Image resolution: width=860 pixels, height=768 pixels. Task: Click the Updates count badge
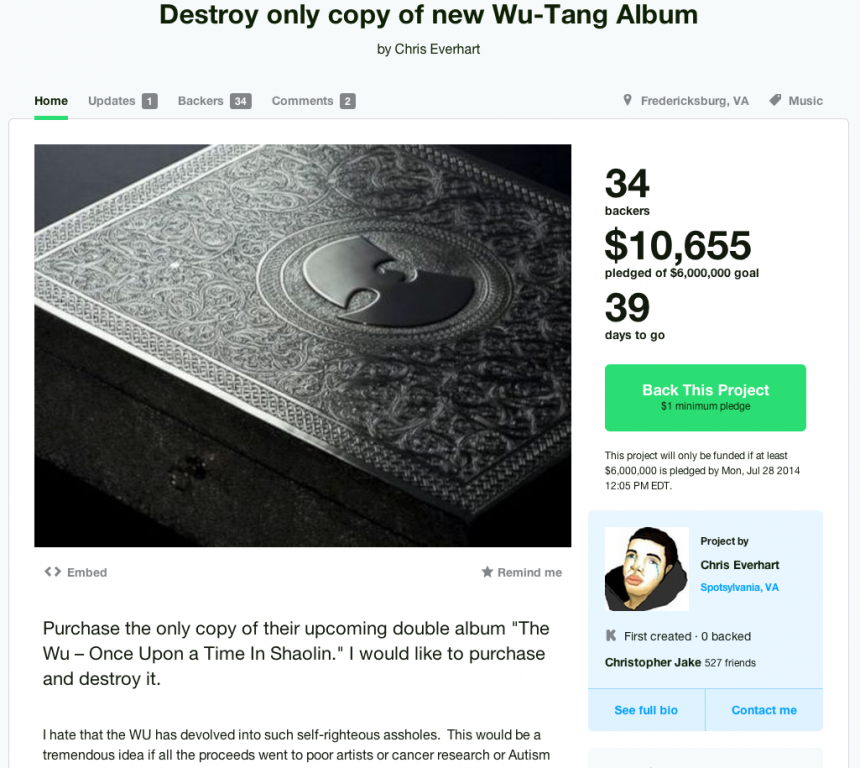pyautogui.click(x=149, y=101)
